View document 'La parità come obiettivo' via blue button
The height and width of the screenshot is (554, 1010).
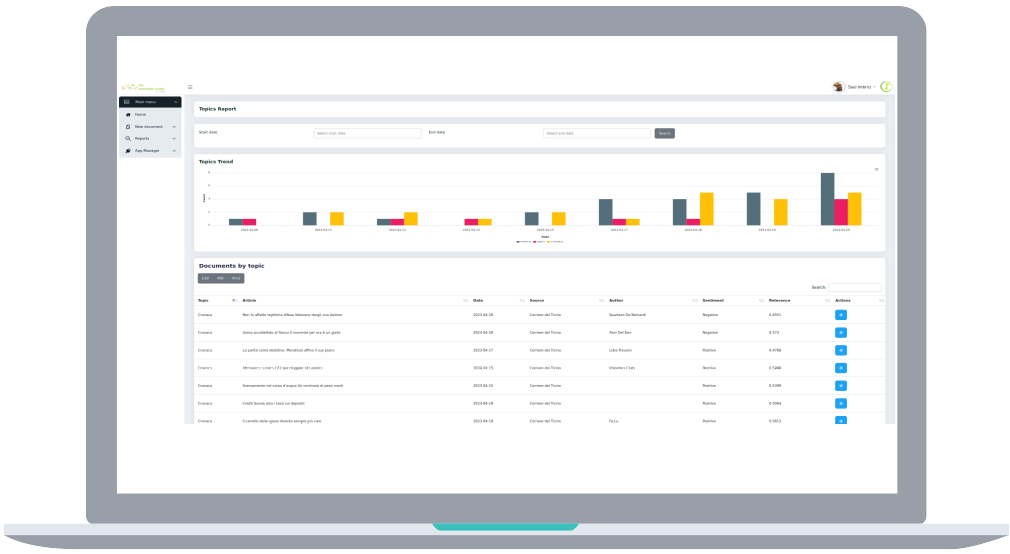[x=841, y=350]
